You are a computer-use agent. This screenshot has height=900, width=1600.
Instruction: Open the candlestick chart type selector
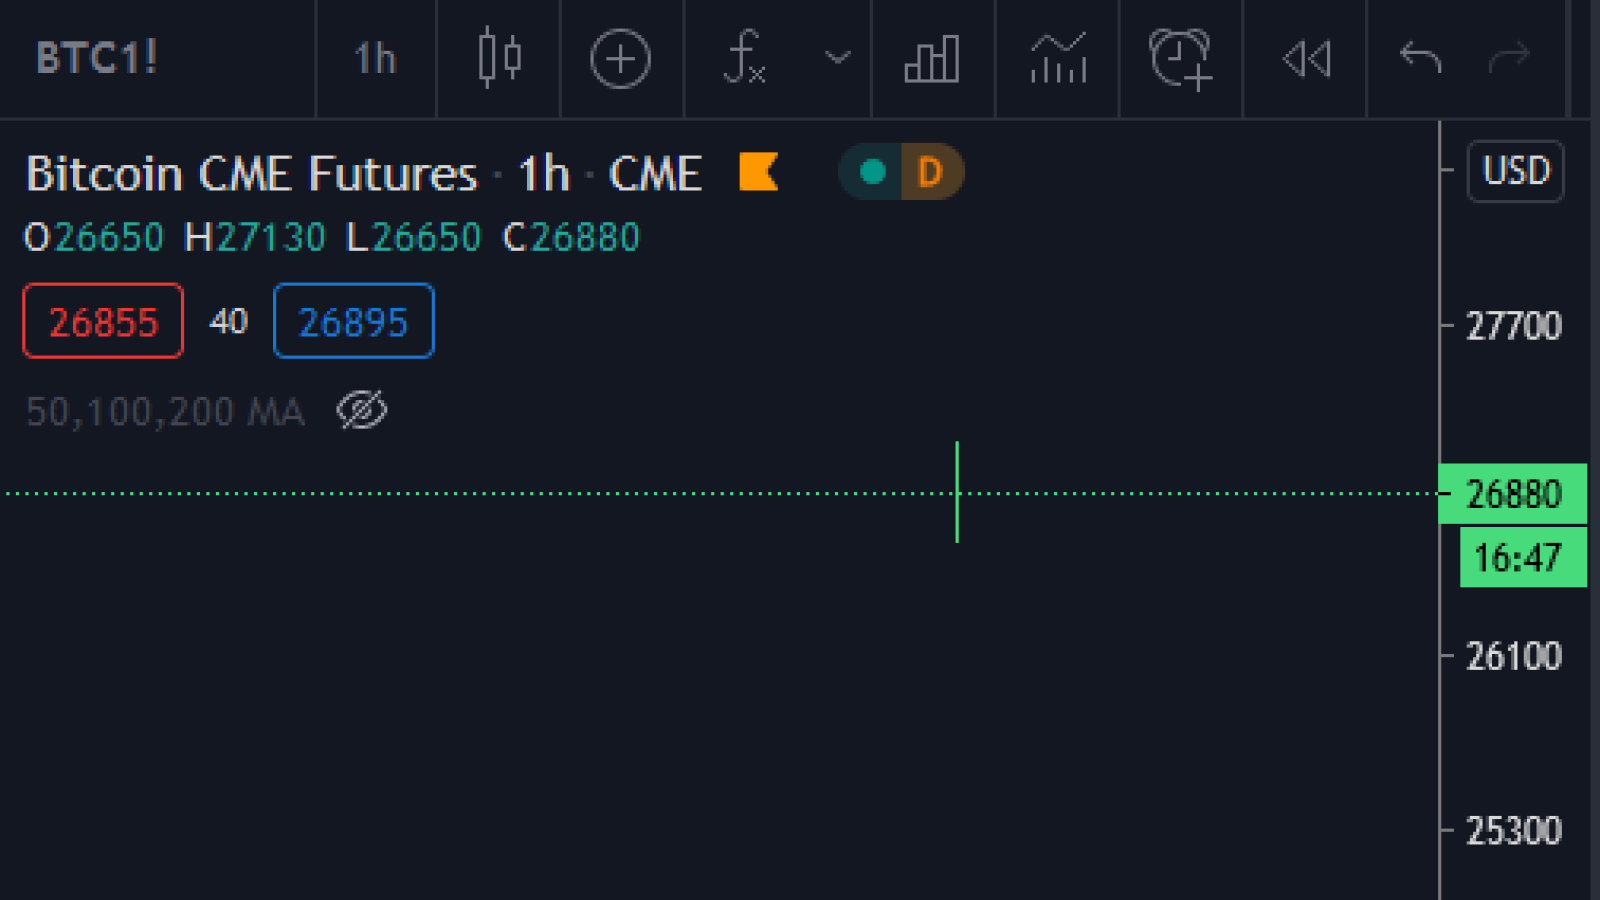[x=499, y=58]
